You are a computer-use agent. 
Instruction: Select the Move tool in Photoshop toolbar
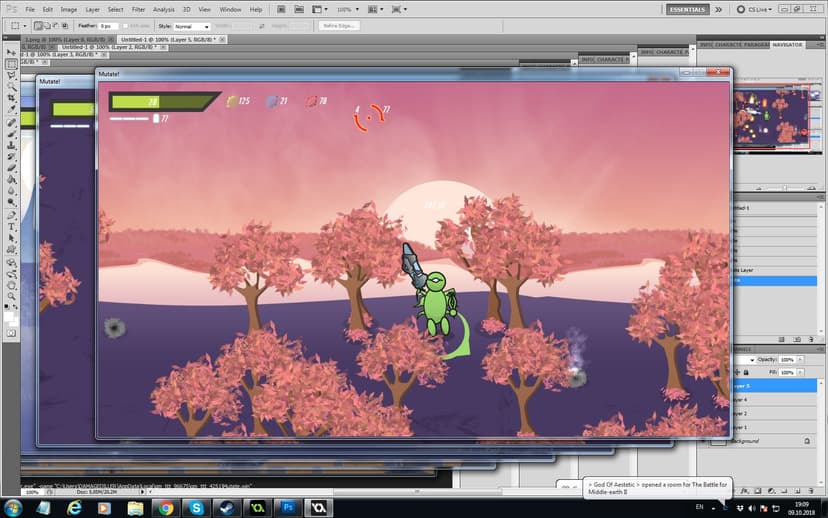coord(11,53)
